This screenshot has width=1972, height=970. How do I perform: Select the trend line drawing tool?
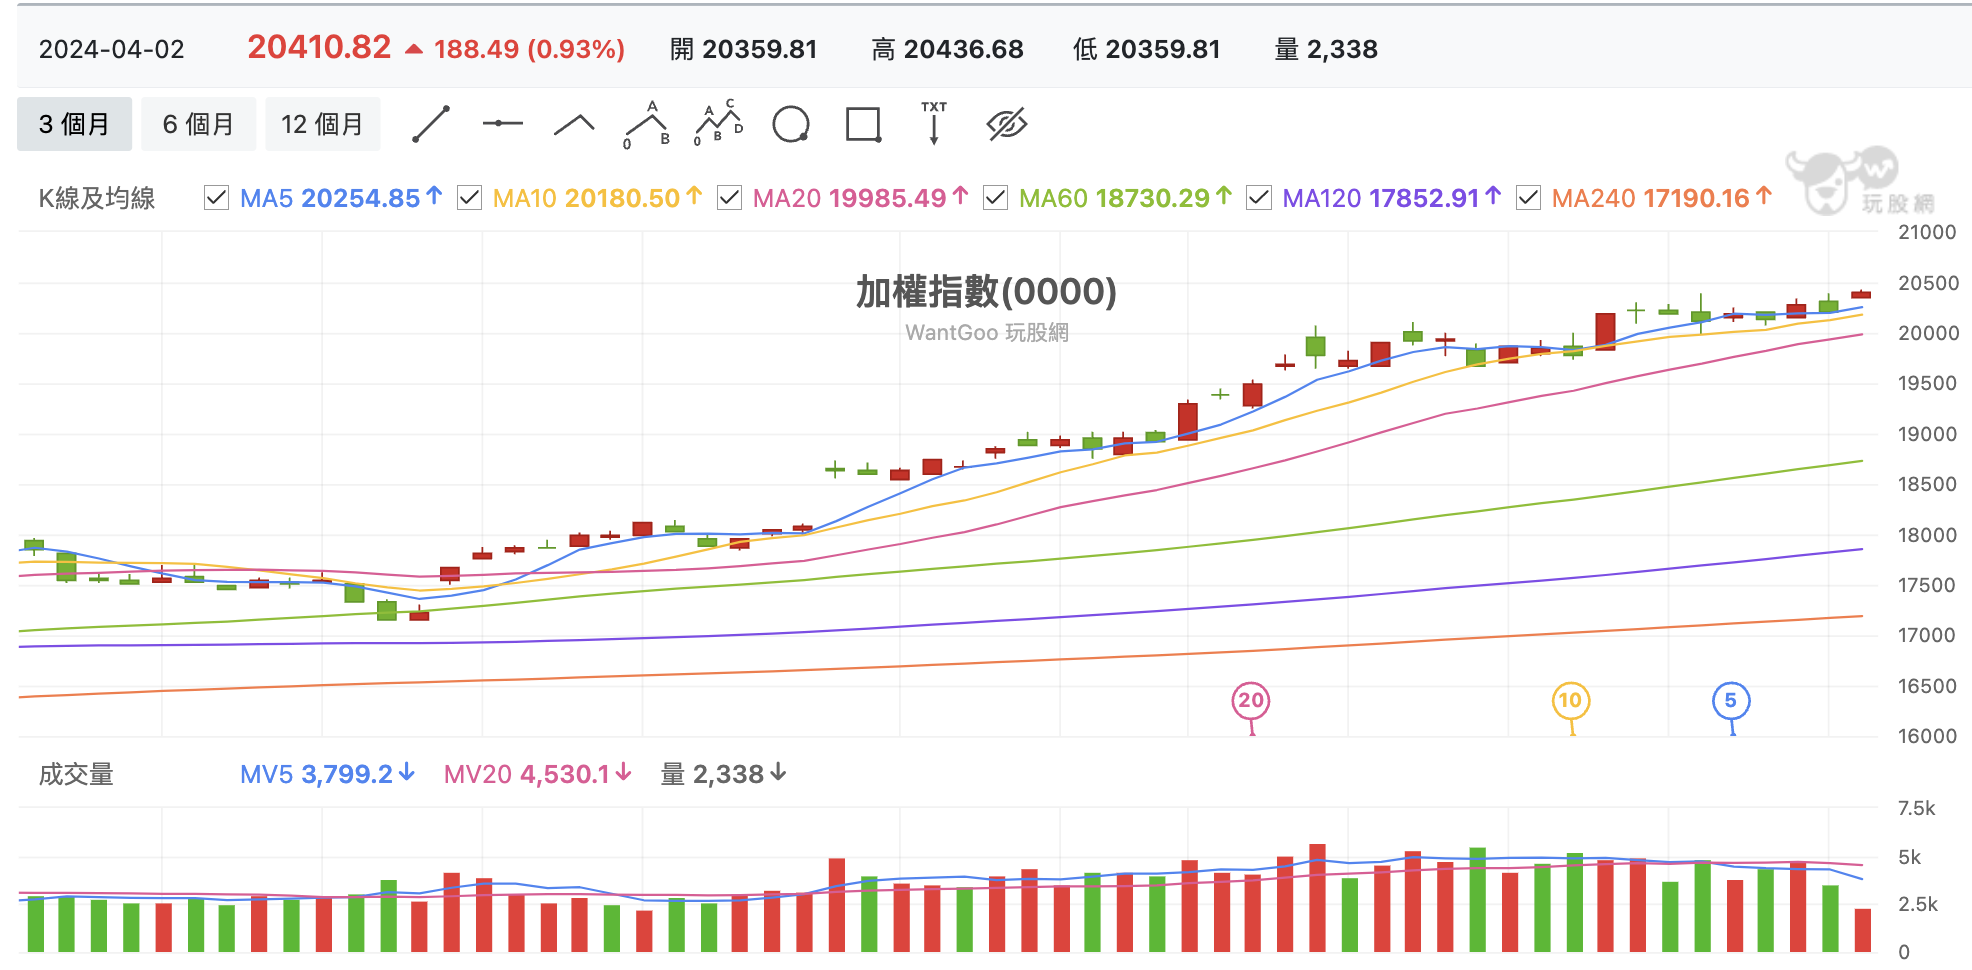click(x=431, y=124)
